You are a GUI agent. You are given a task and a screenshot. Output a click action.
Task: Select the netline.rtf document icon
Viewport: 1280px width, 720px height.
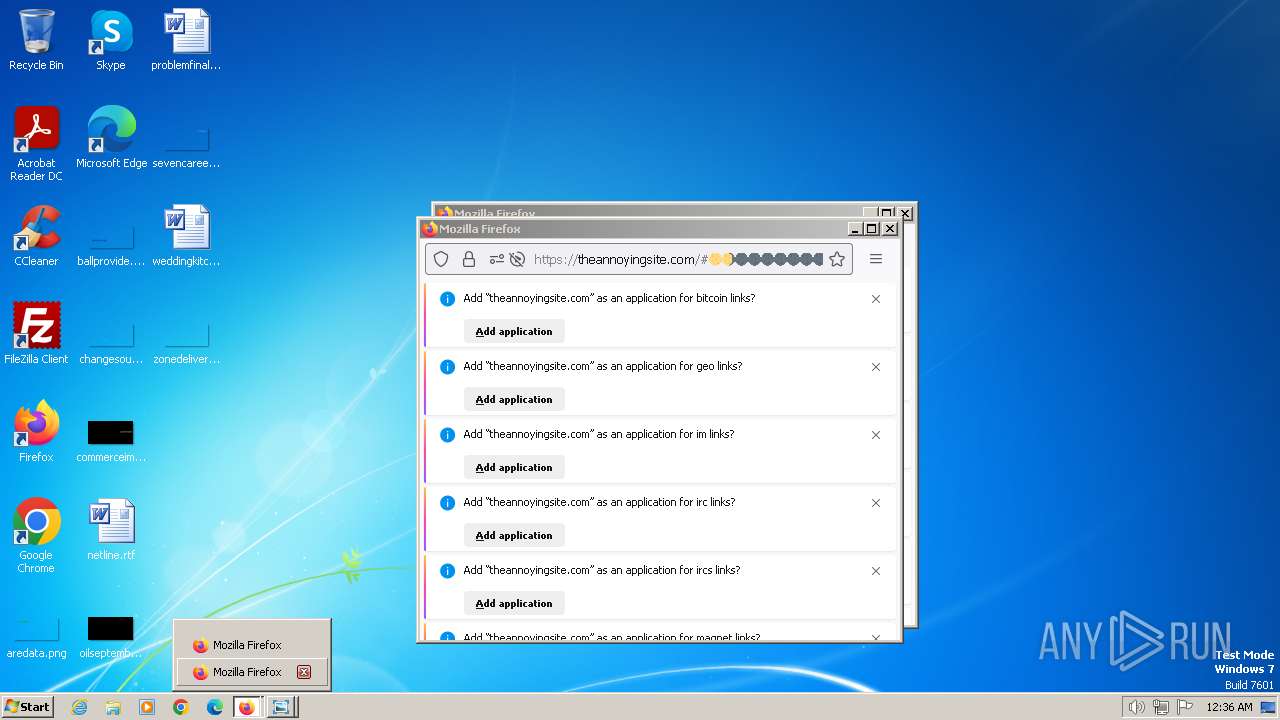[111, 529]
